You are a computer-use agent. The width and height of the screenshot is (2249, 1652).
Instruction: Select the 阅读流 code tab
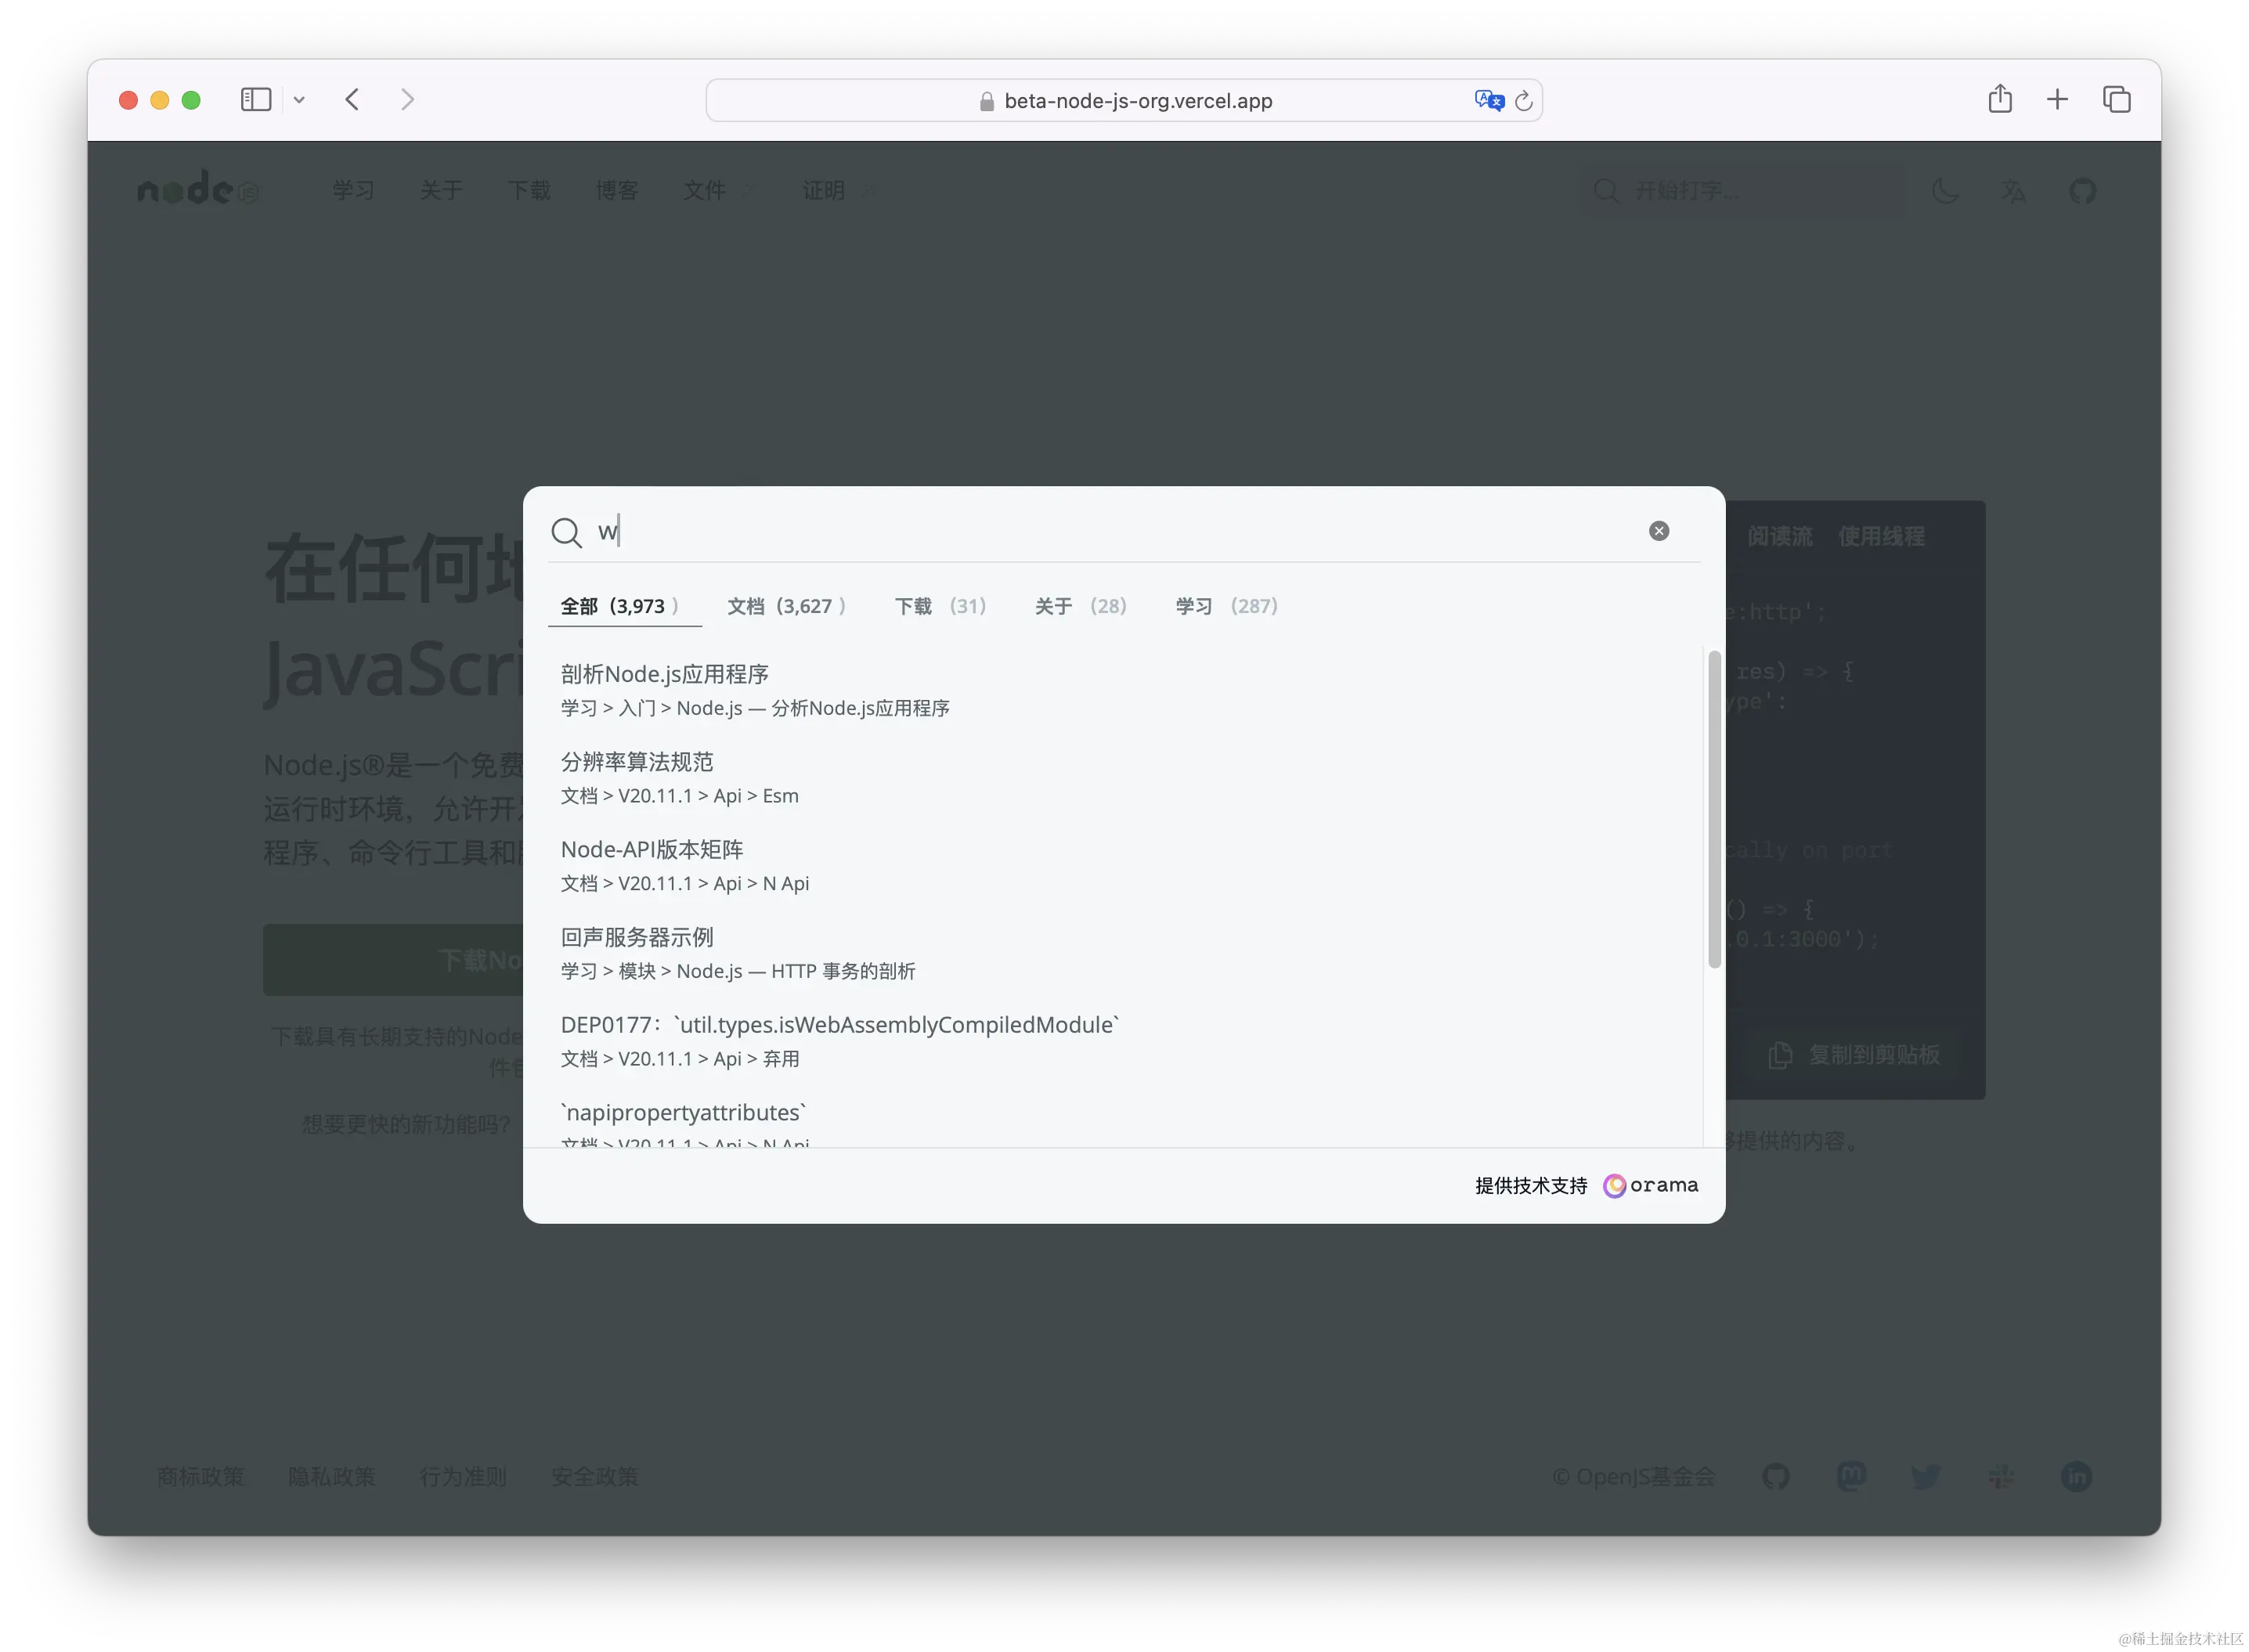1779,537
